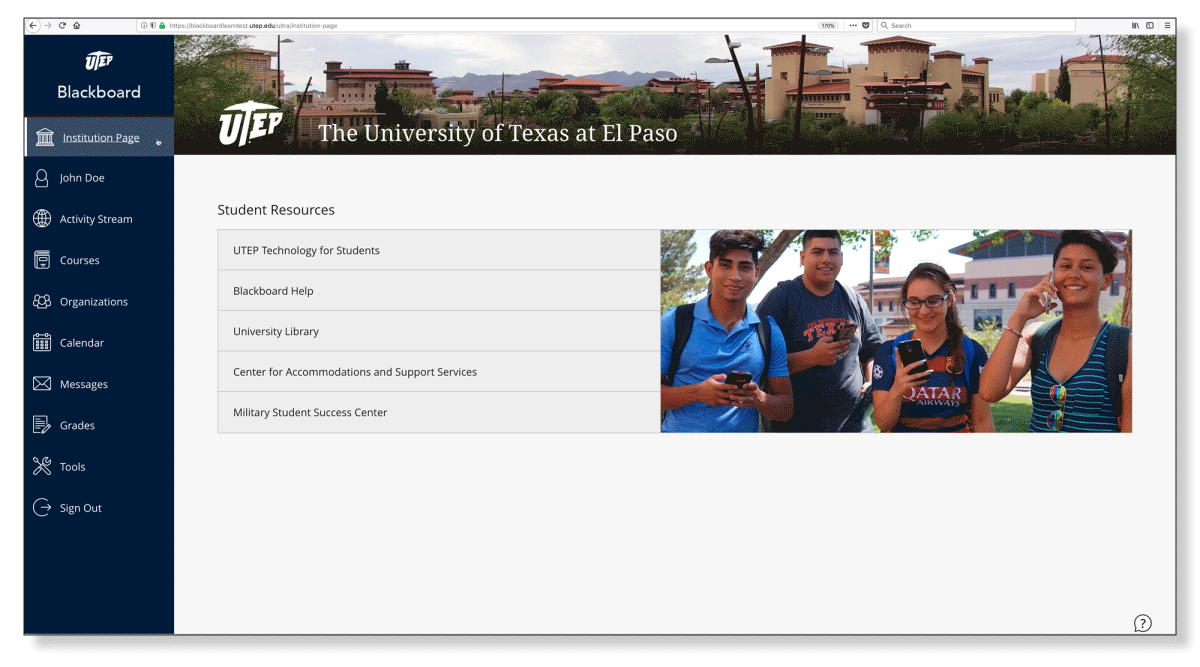Open the Blackboard Help link
1200x667 pixels.
tap(273, 291)
